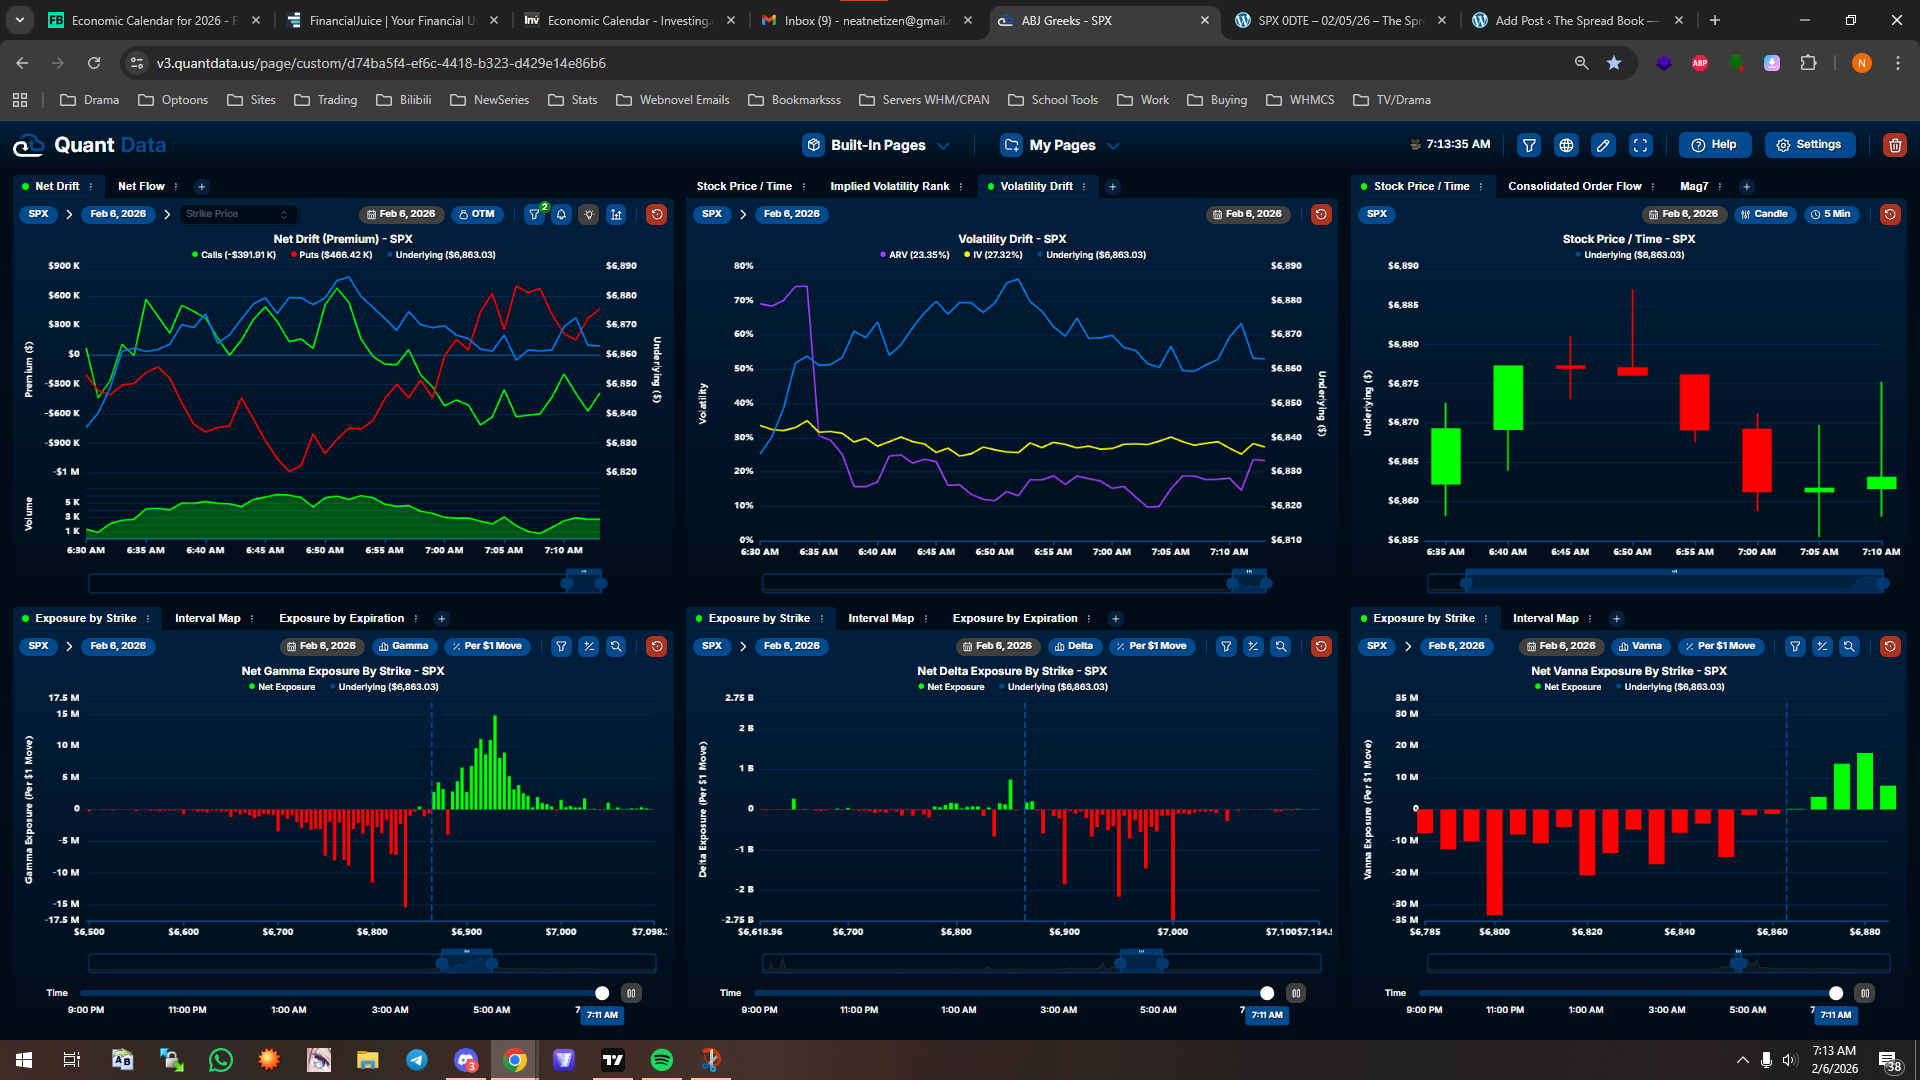
Task: Switch to the Net Flow tab
Action: tap(141, 186)
